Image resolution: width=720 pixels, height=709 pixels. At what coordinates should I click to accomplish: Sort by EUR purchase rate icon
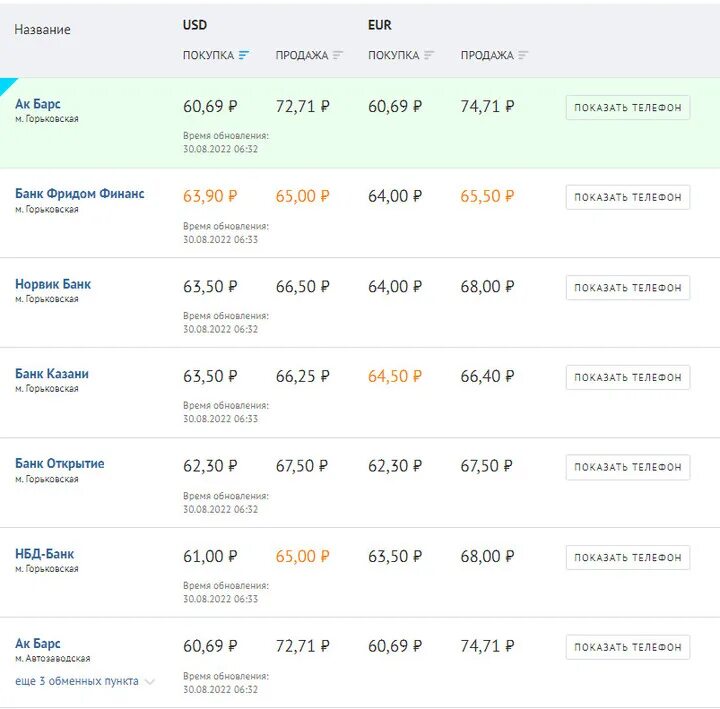point(429,55)
